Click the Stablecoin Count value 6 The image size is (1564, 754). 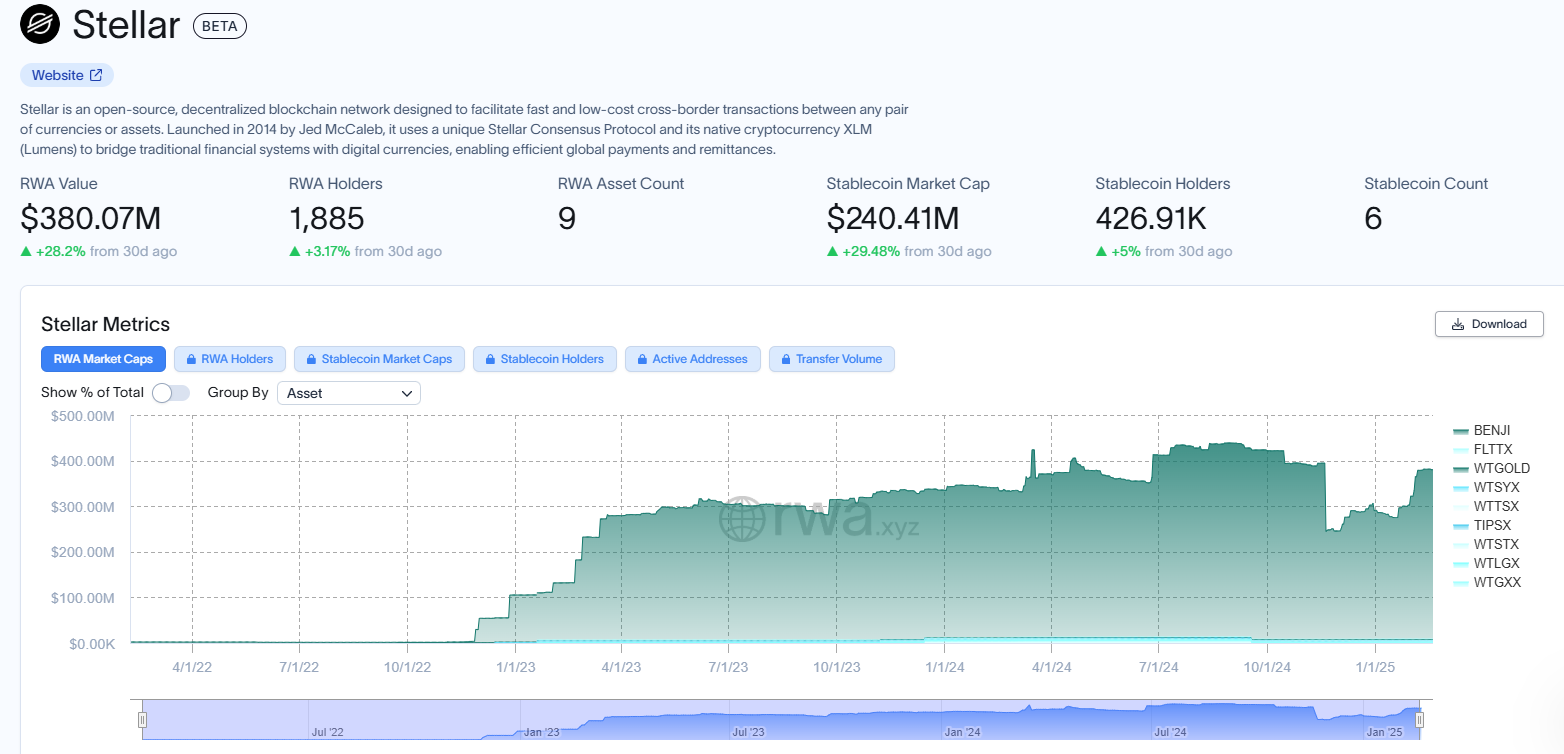click(1373, 218)
